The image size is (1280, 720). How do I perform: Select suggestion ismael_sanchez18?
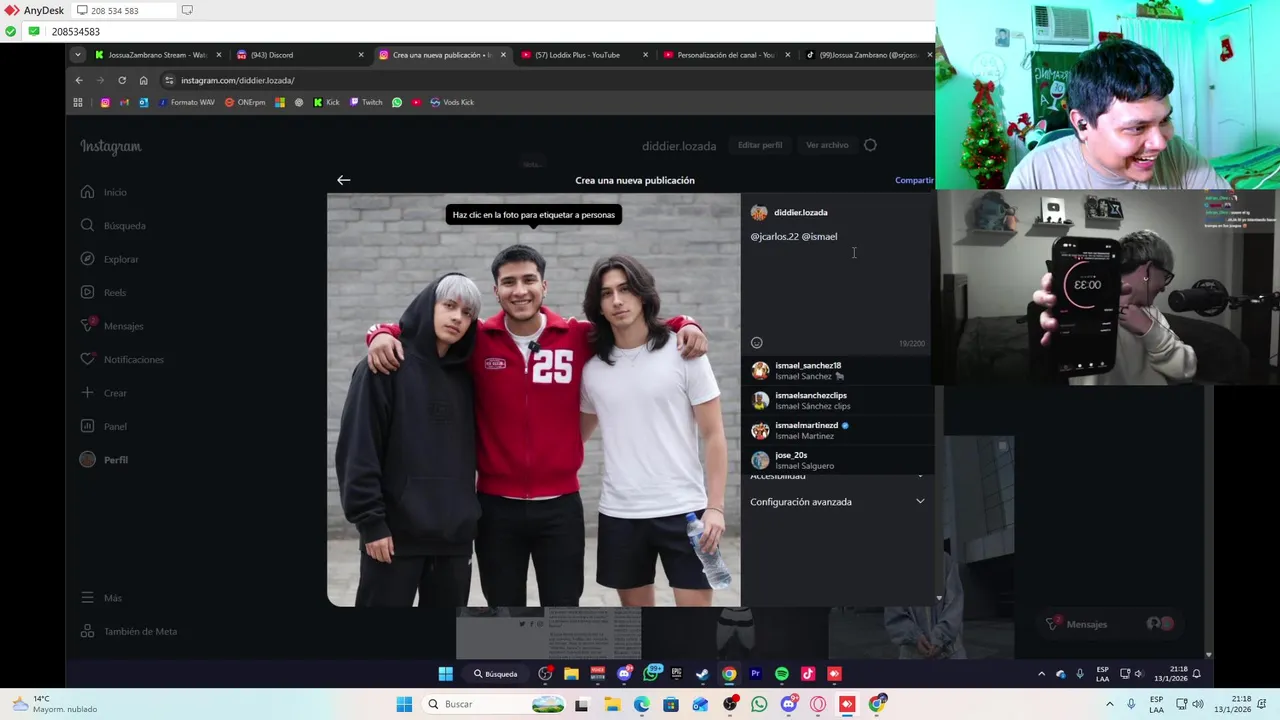tap(837, 371)
